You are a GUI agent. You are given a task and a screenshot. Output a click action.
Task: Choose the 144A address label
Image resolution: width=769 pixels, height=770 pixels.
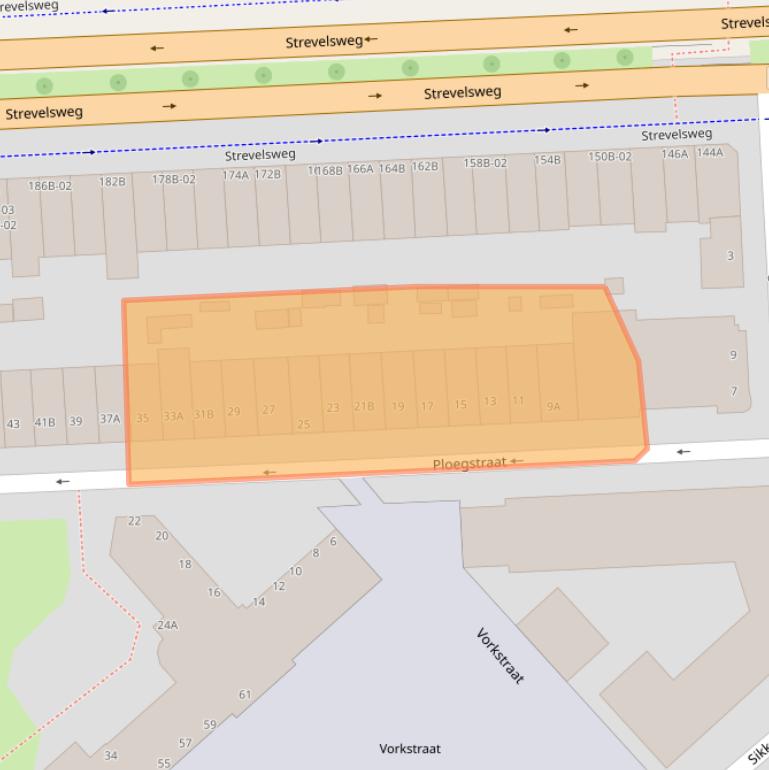[x=709, y=153]
